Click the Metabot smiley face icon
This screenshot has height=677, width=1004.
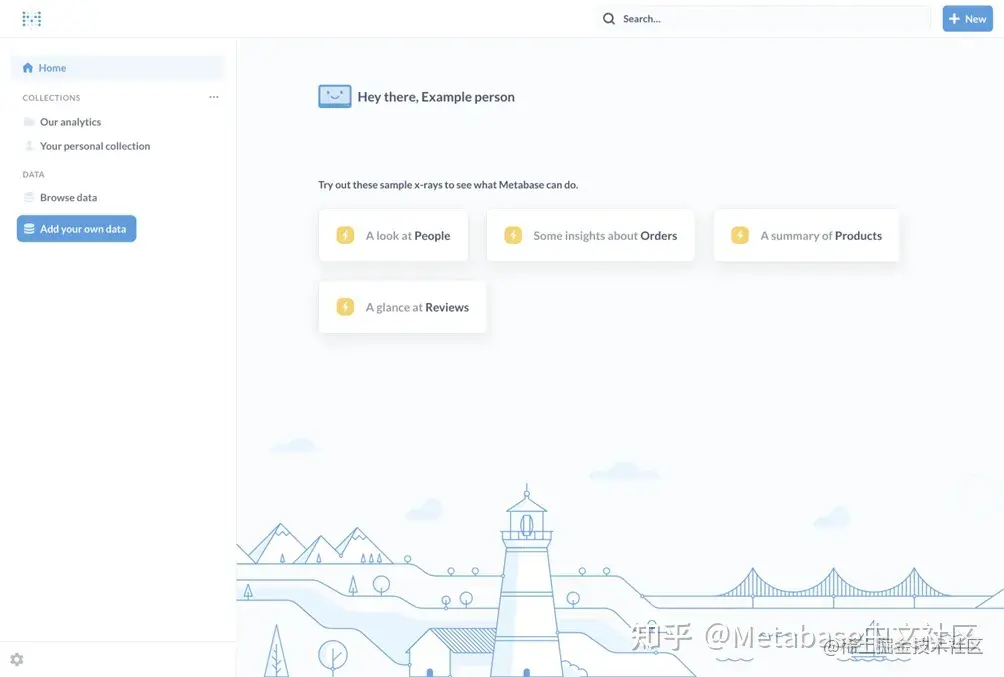point(335,97)
